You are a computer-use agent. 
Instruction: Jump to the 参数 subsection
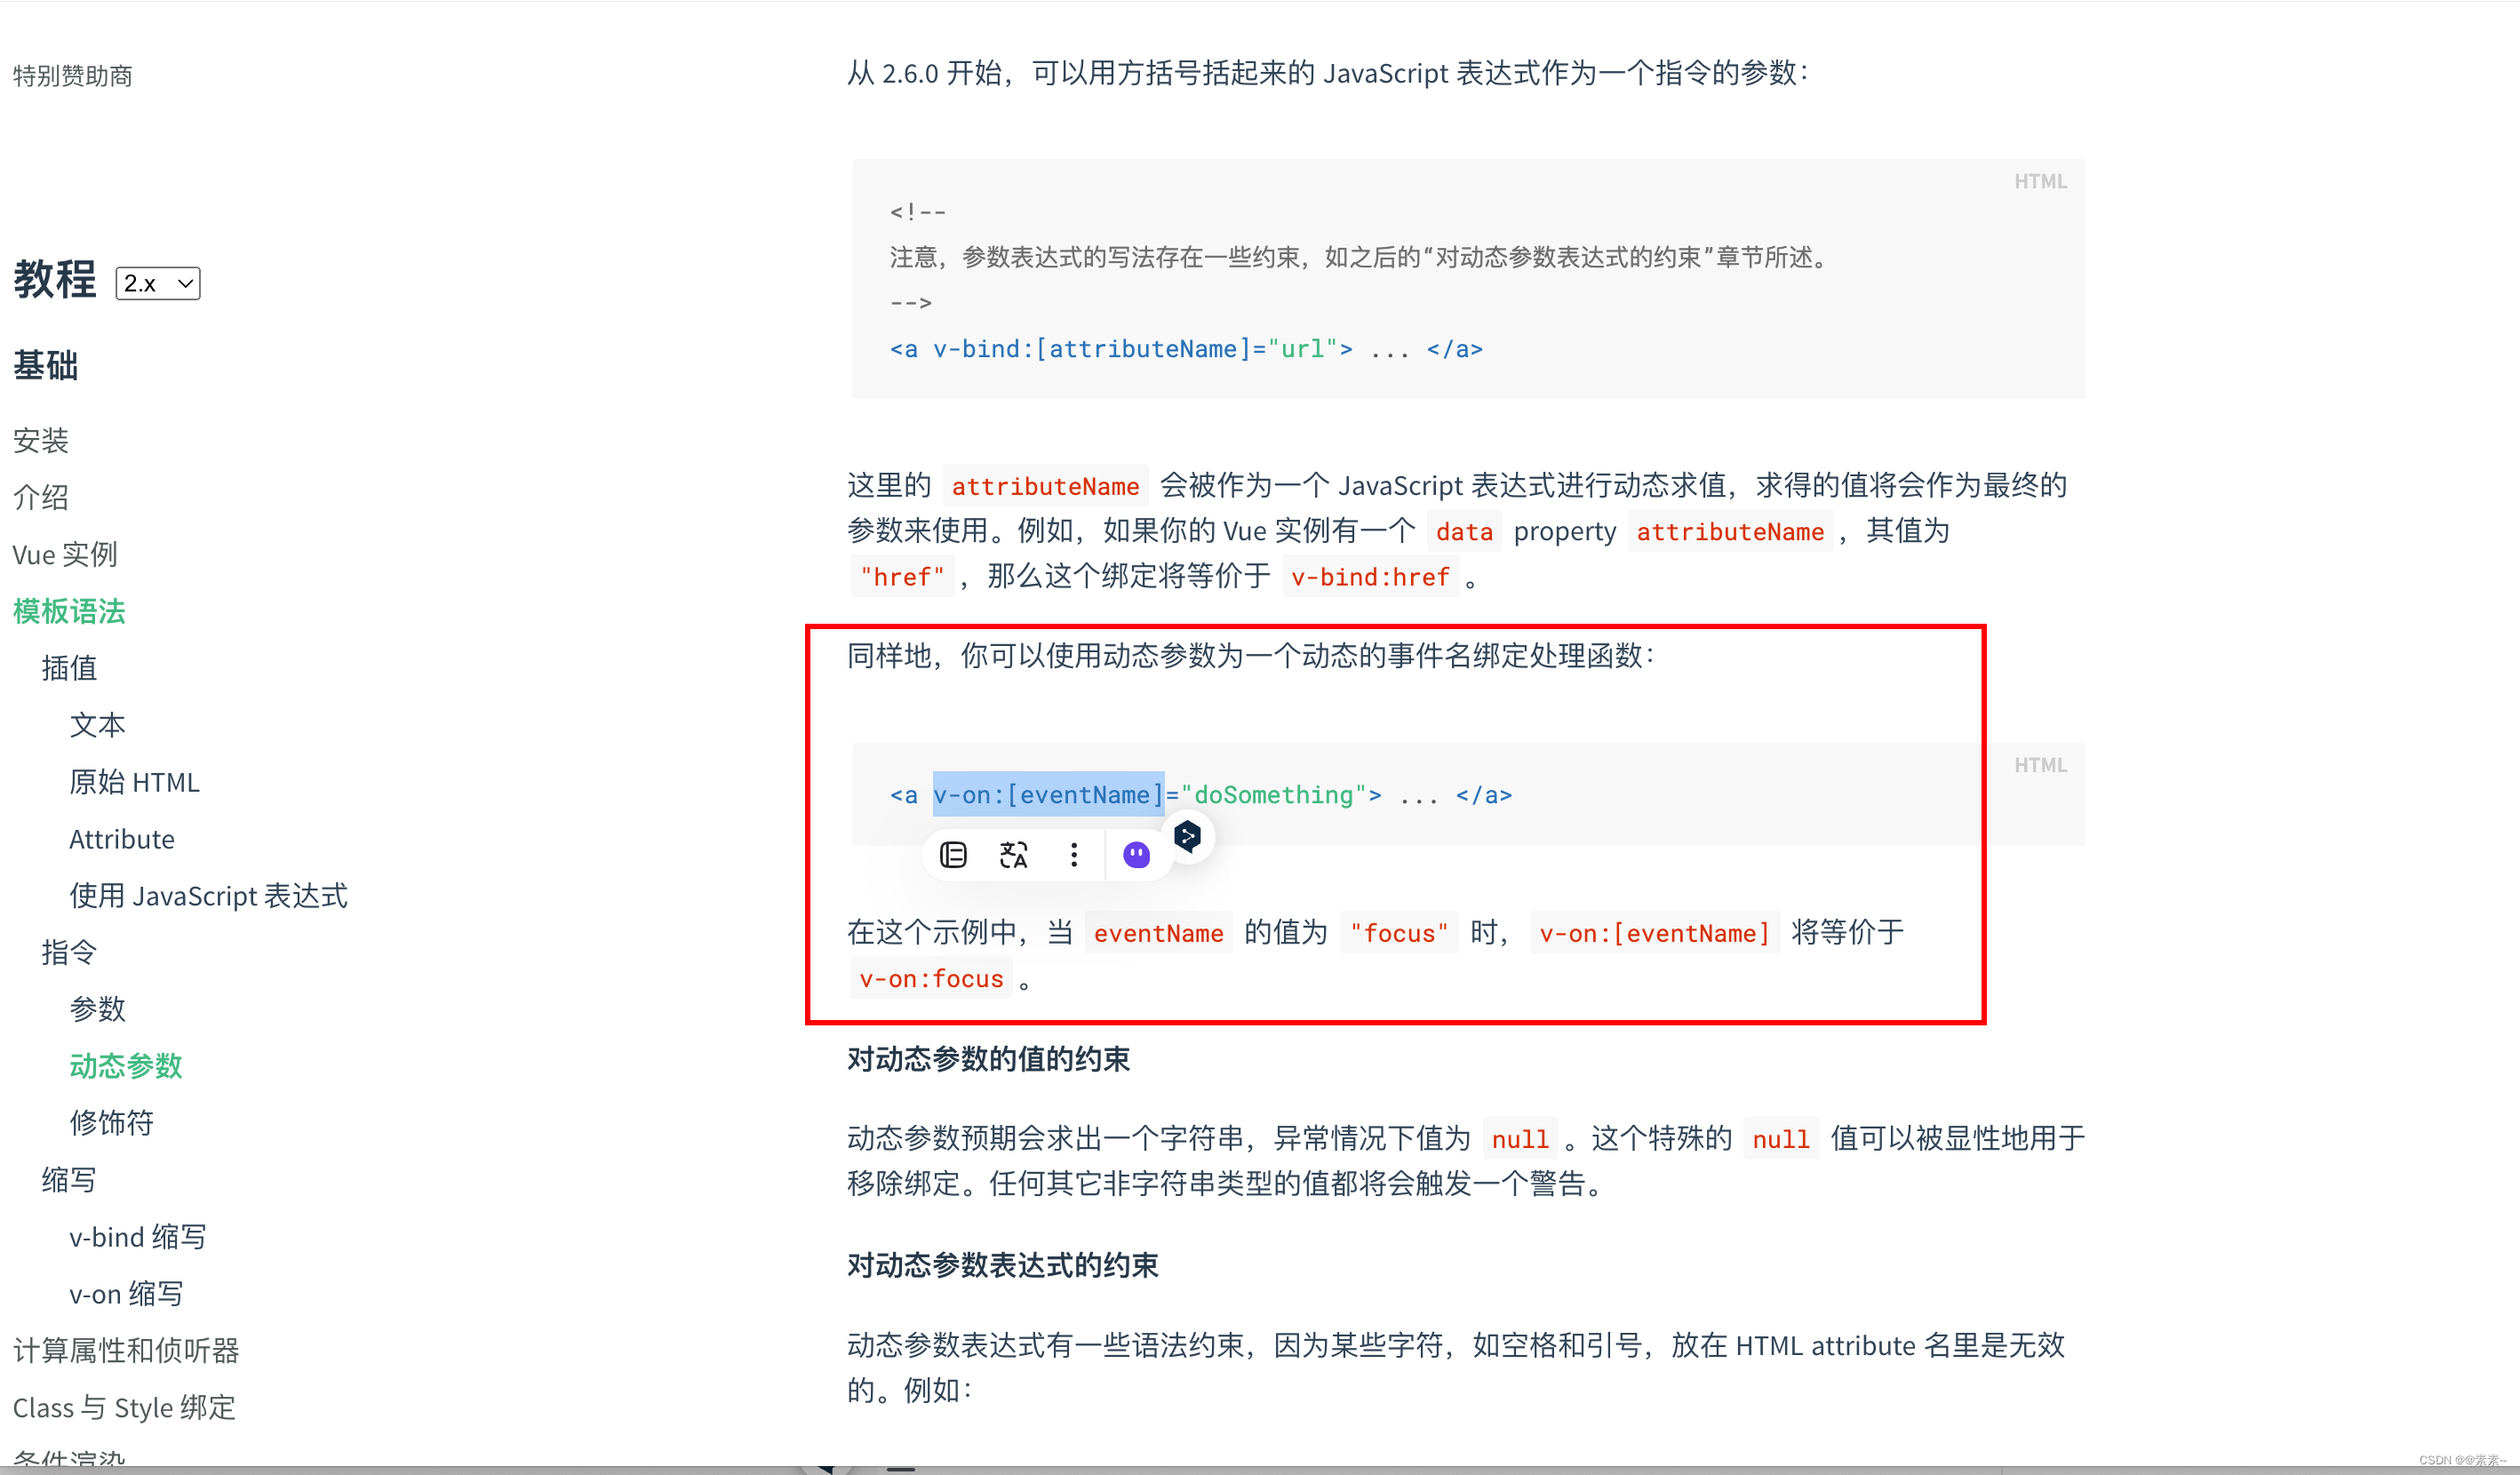[x=97, y=1009]
